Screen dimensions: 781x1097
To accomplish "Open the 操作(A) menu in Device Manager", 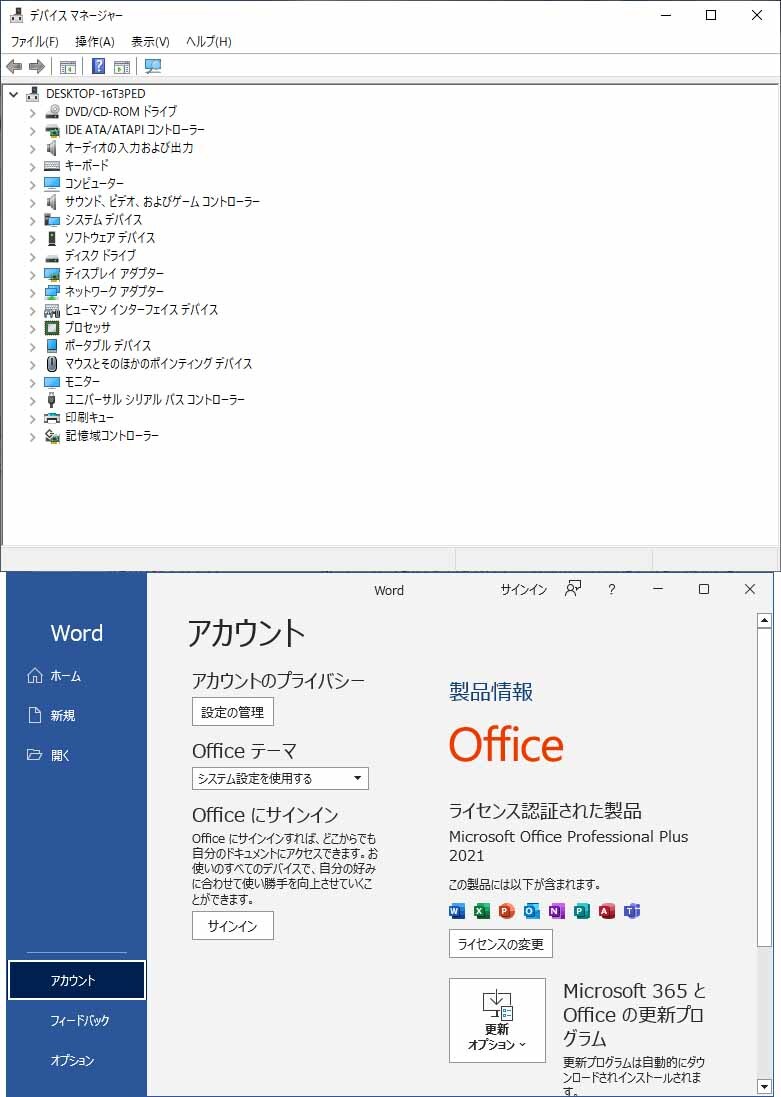I will click(x=95, y=42).
